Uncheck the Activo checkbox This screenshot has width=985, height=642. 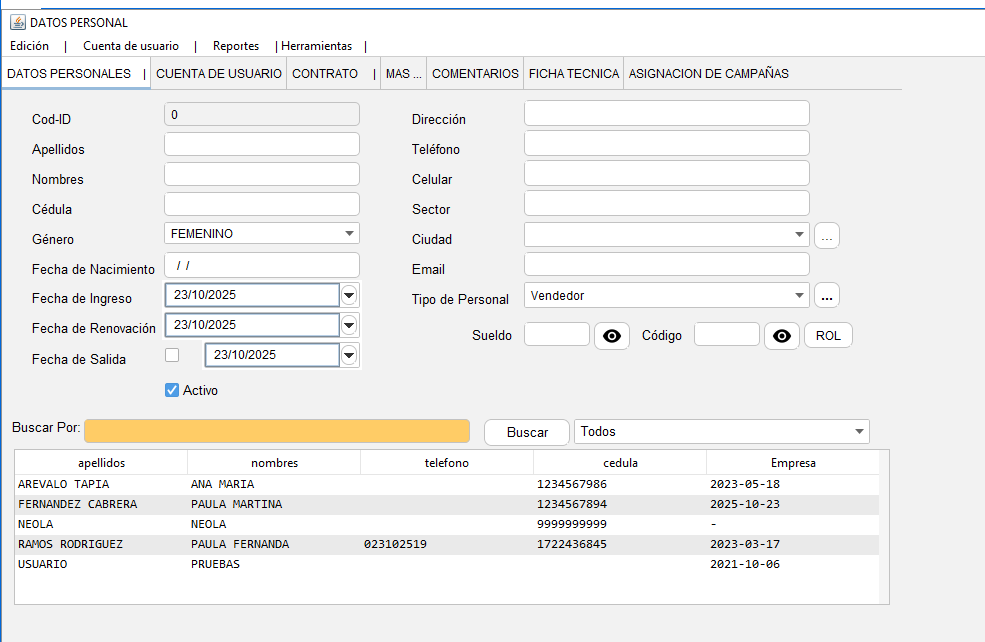coord(172,390)
